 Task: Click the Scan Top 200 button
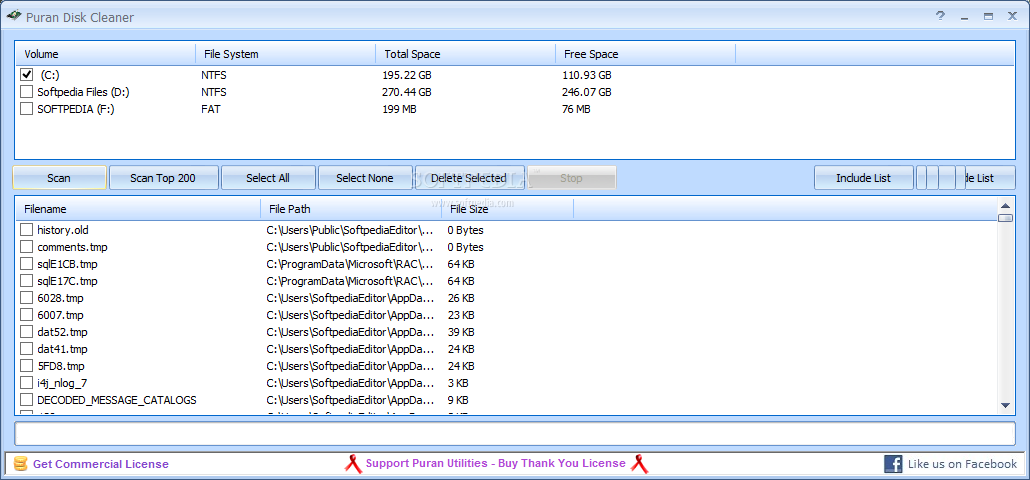pos(163,178)
